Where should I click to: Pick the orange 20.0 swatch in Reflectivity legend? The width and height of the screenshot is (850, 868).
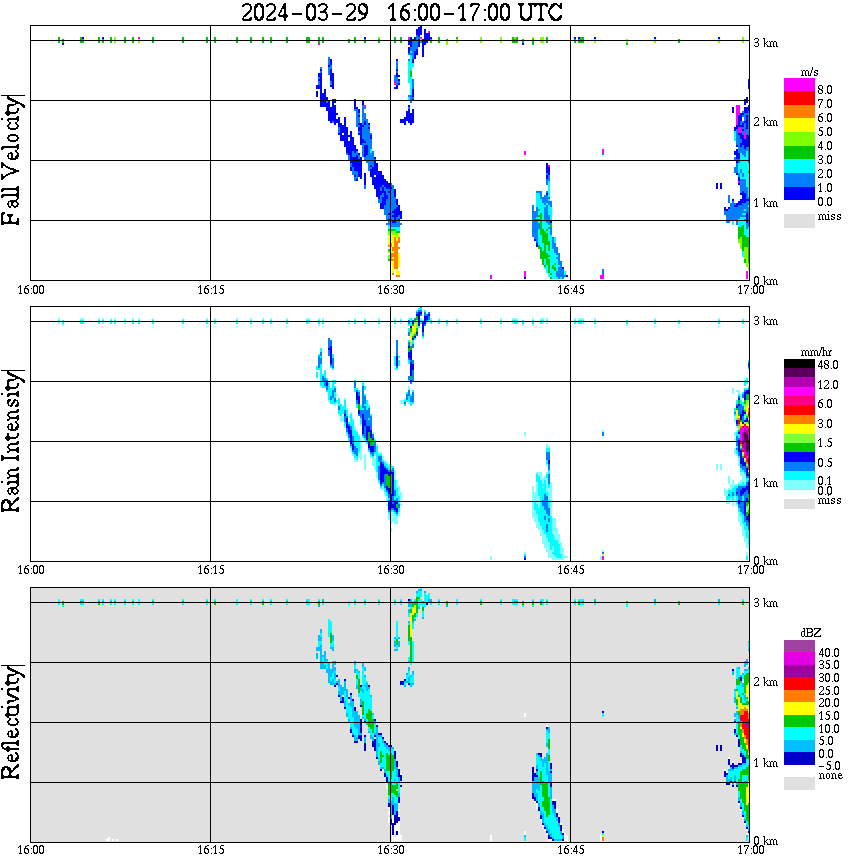[799, 696]
